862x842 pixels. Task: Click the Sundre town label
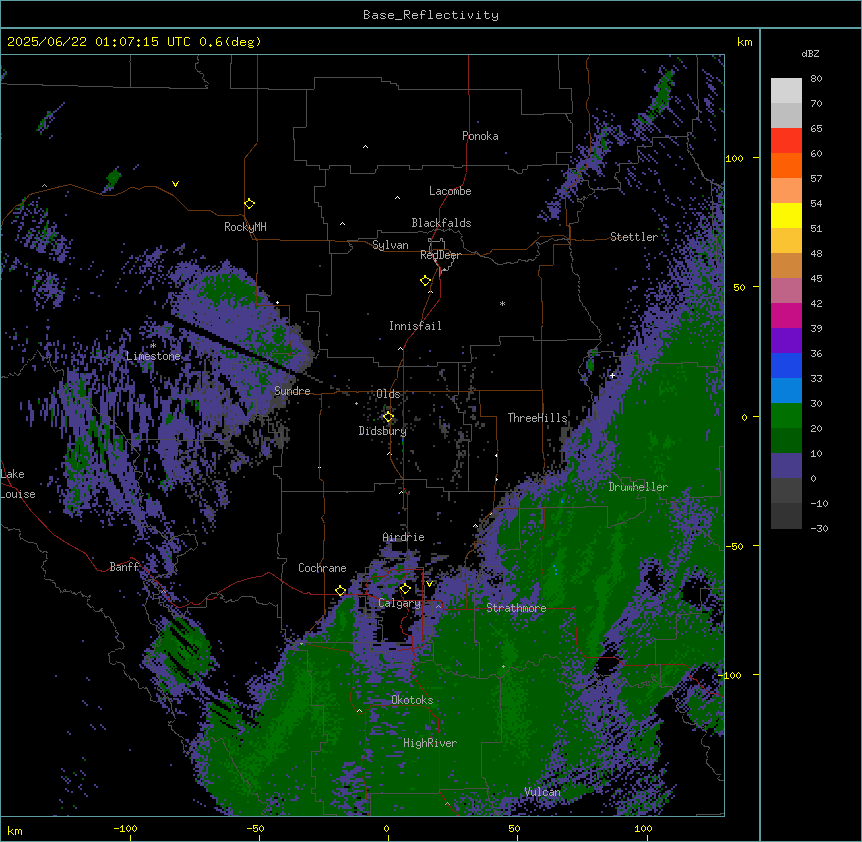[x=292, y=391]
